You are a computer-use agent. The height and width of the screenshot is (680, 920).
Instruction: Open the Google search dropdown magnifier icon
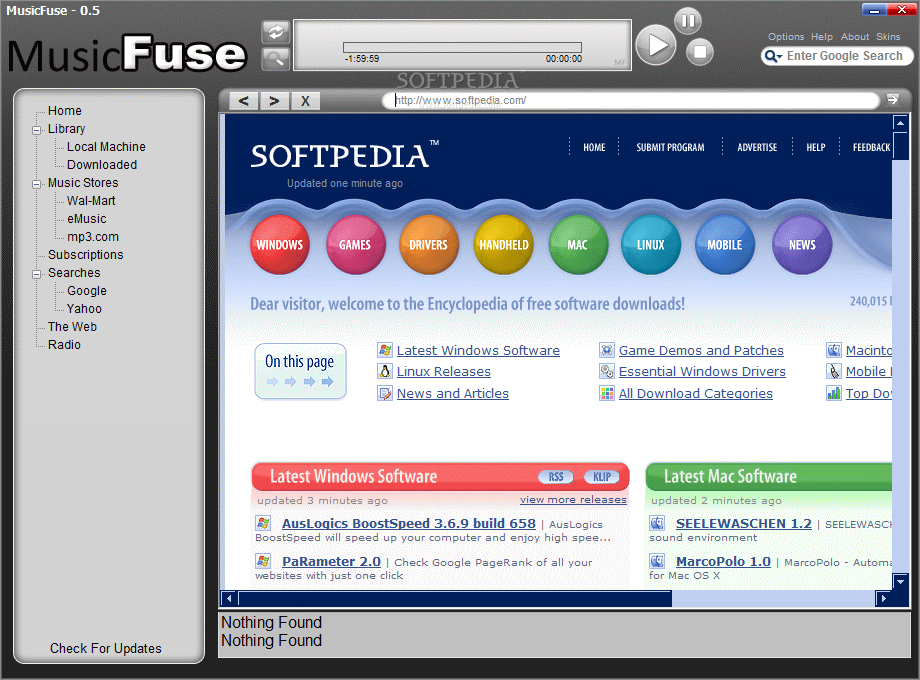[x=773, y=56]
